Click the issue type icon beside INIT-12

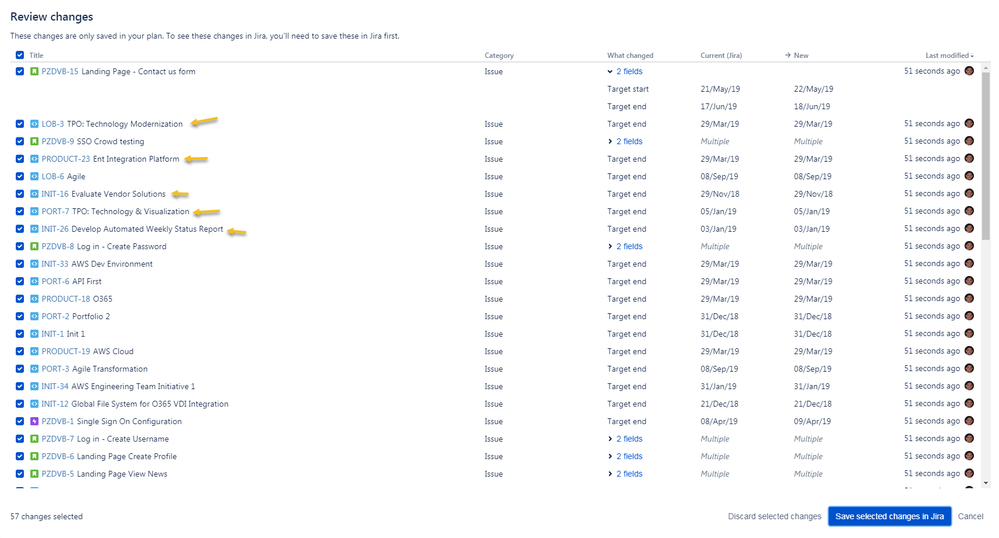click(x=34, y=404)
